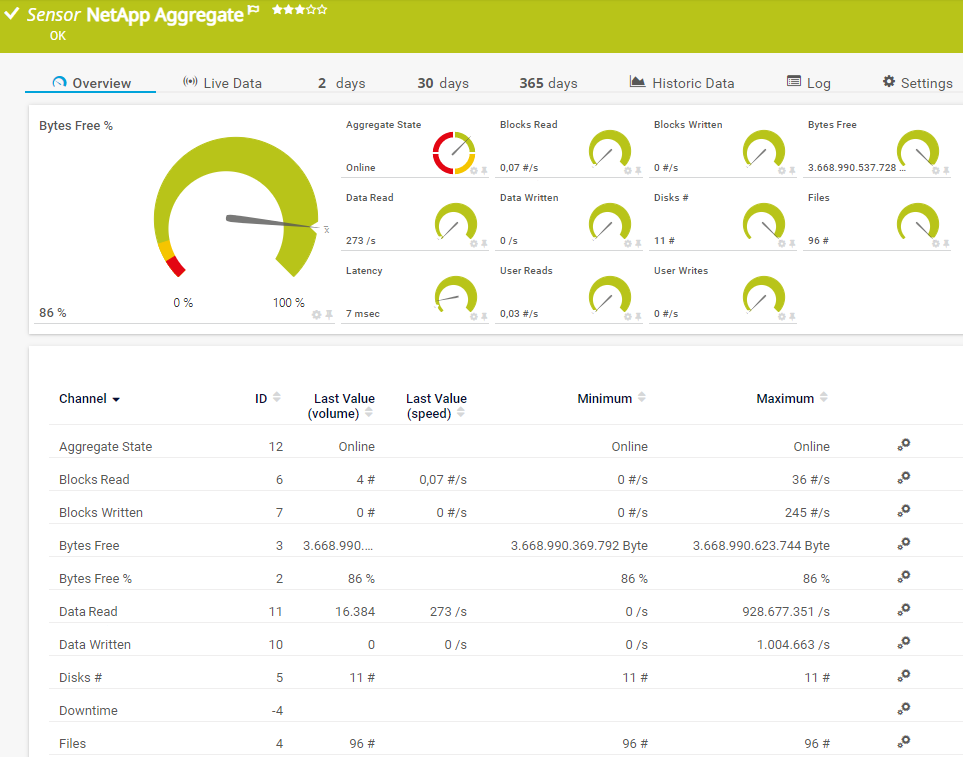
Task: Click gear icon in Bytes Free % row
Action: pyautogui.click(x=903, y=578)
